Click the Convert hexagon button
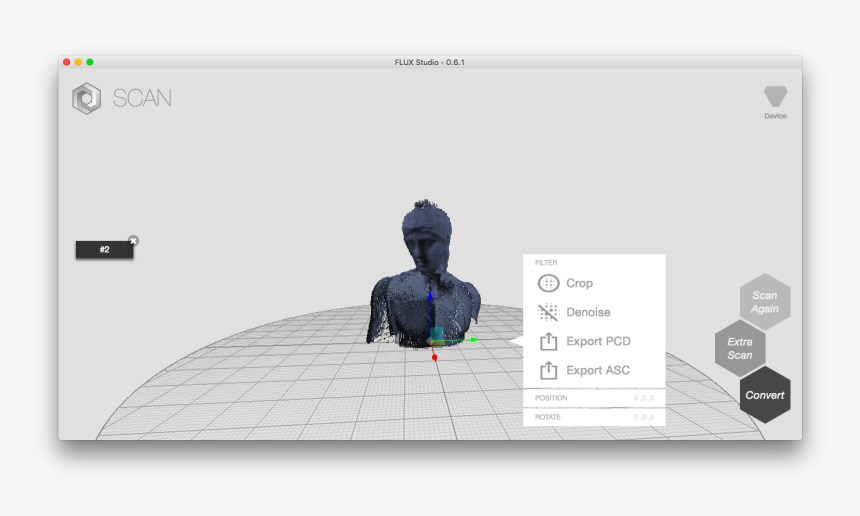 [x=765, y=395]
